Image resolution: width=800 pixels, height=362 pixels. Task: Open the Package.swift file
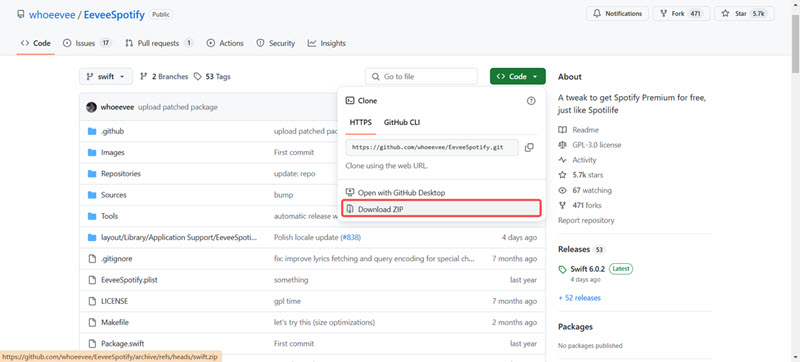pyautogui.click(x=122, y=344)
